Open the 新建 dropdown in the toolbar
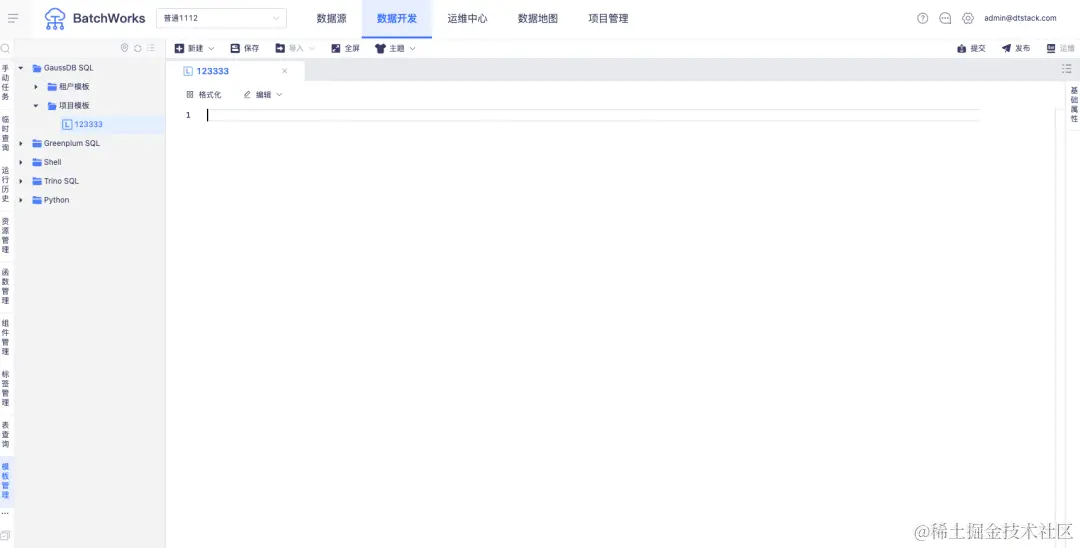The image size is (1080, 548). tap(194, 48)
